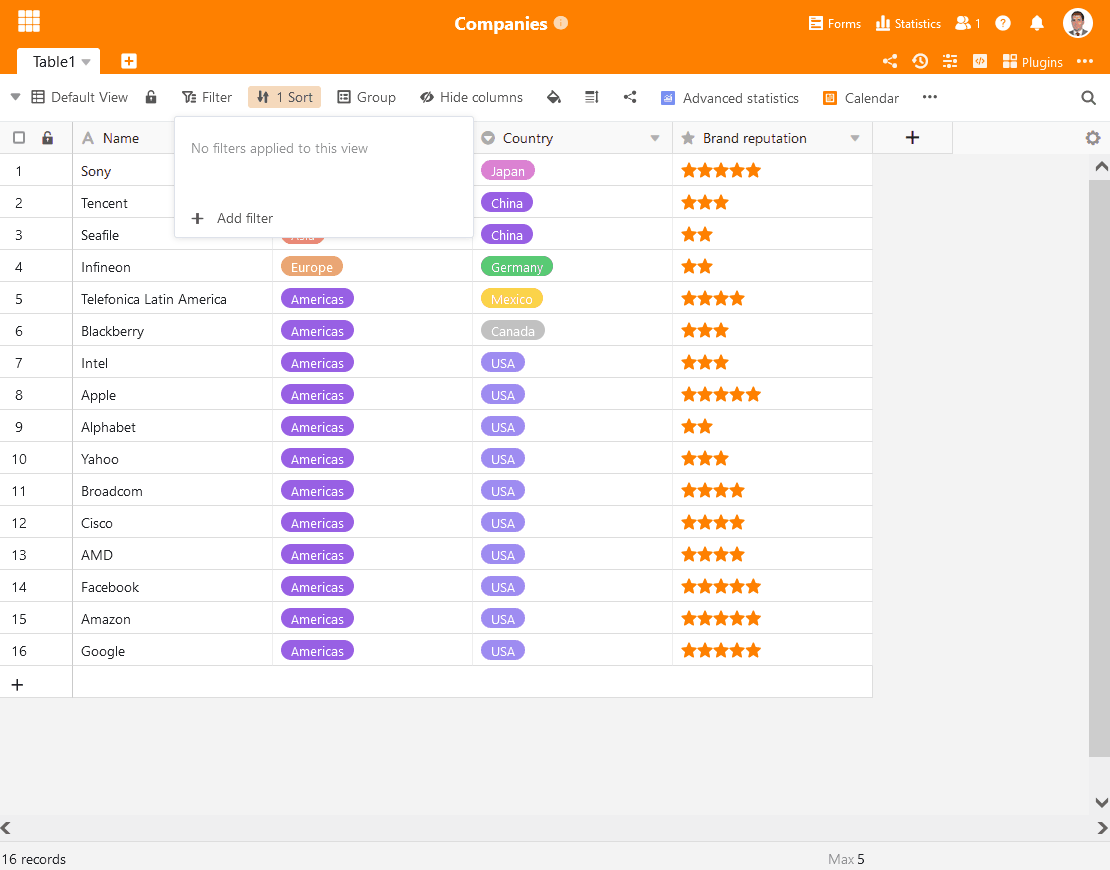Open the help question mark icon
Image resolution: width=1110 pixels, height=870 pixels.
1002,23
